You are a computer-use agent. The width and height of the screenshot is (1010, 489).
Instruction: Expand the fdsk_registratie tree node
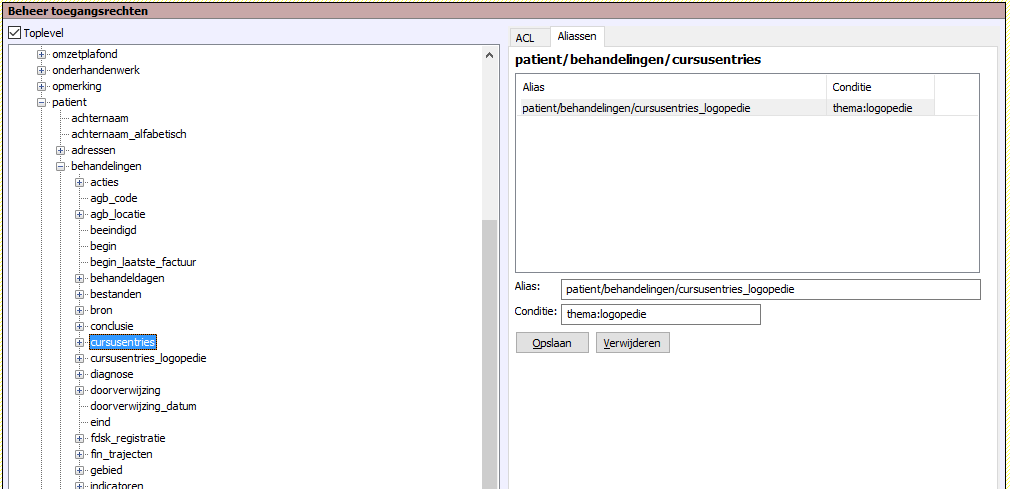(80, 438)
